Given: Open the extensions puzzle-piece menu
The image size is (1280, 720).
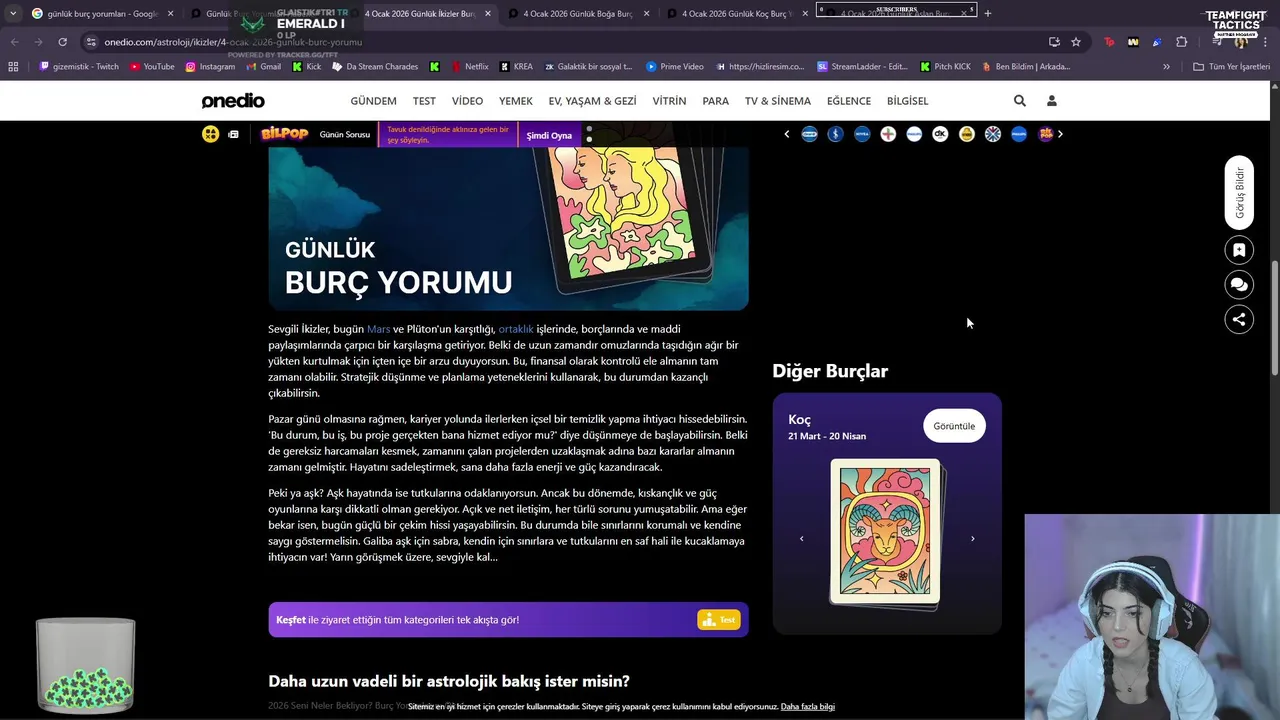Looking at the screenshot, I should click(1181, 42).
